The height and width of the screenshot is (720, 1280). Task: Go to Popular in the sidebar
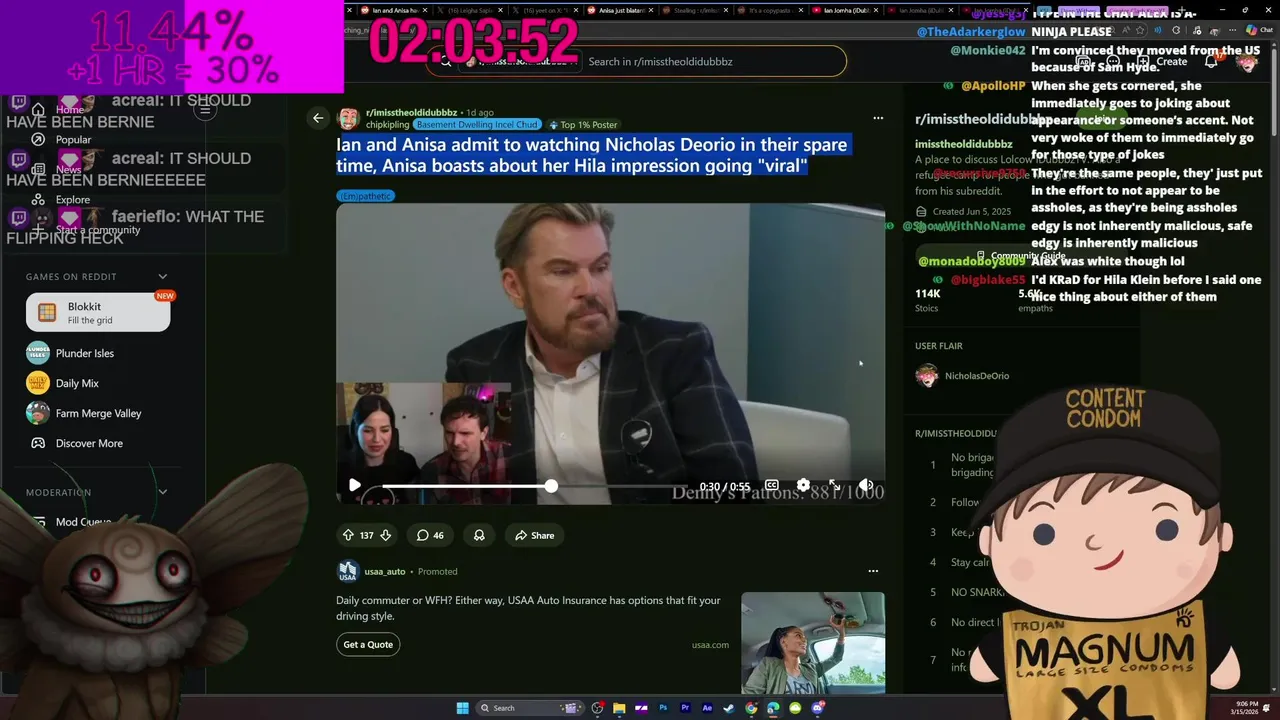(73, 140)
